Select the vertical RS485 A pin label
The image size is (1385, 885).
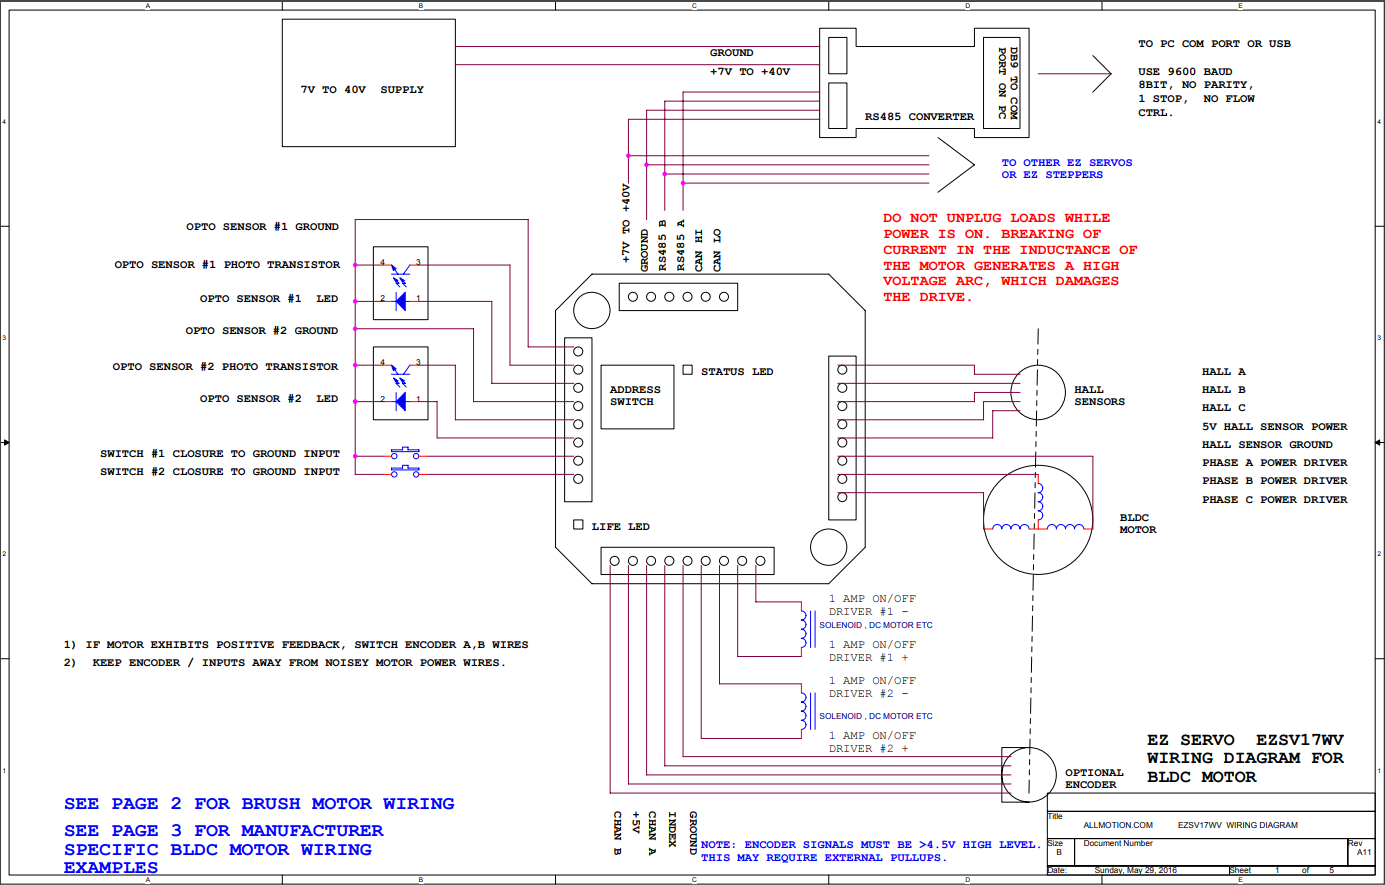(x=681, y=245)
